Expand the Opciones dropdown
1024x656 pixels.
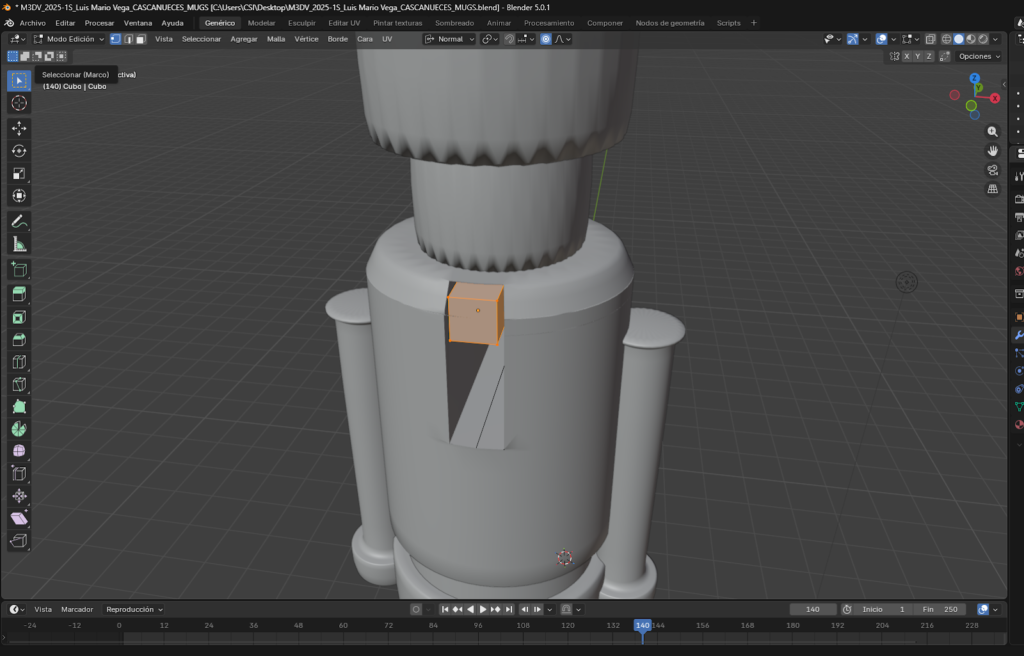click(x=977, y=56)
